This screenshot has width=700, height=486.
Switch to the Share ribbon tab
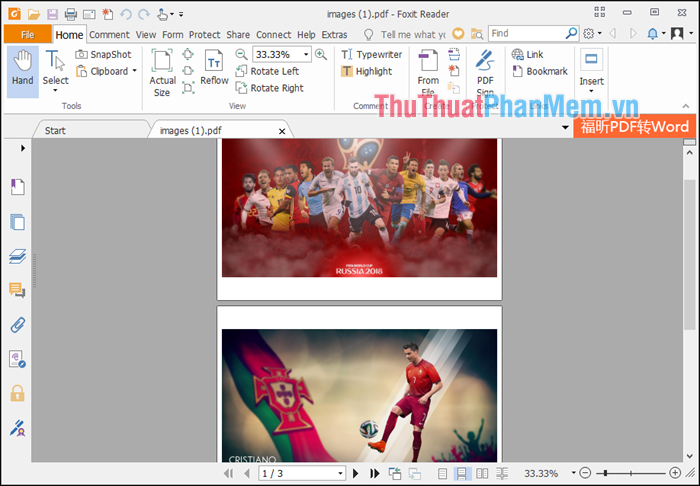pos(238,35)
